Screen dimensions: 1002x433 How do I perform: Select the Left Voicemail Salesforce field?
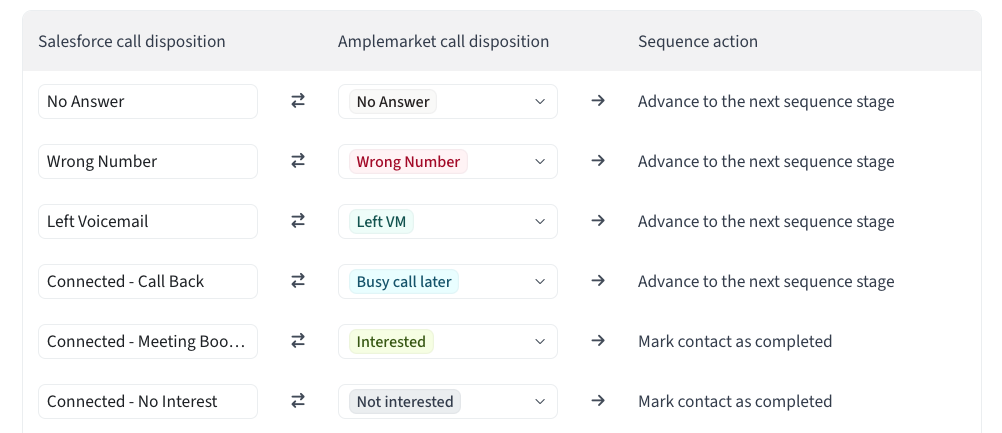(x=148, y=221)
